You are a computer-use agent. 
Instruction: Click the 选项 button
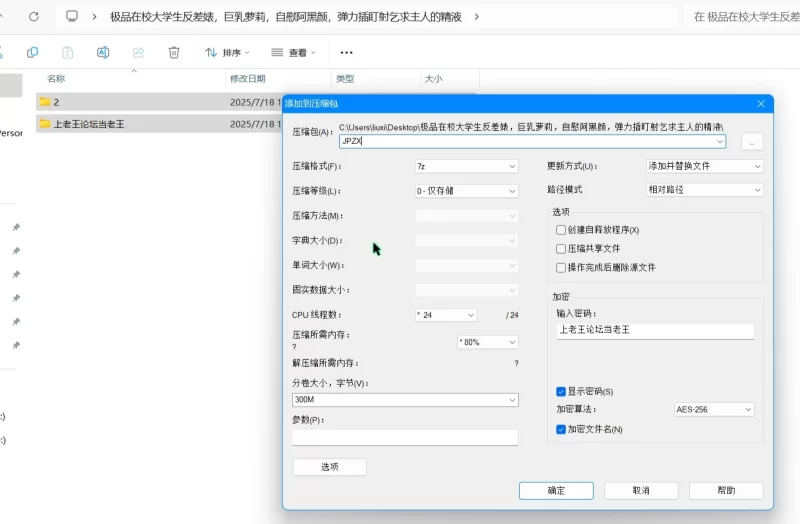click(330, 467)
